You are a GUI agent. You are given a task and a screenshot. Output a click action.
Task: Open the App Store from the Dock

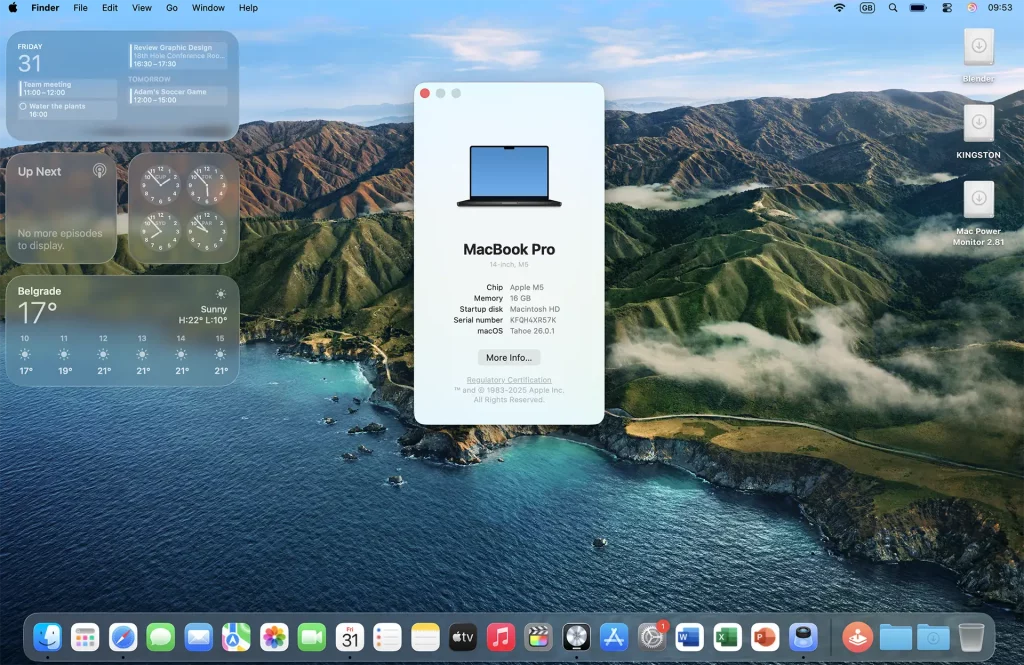613,637
